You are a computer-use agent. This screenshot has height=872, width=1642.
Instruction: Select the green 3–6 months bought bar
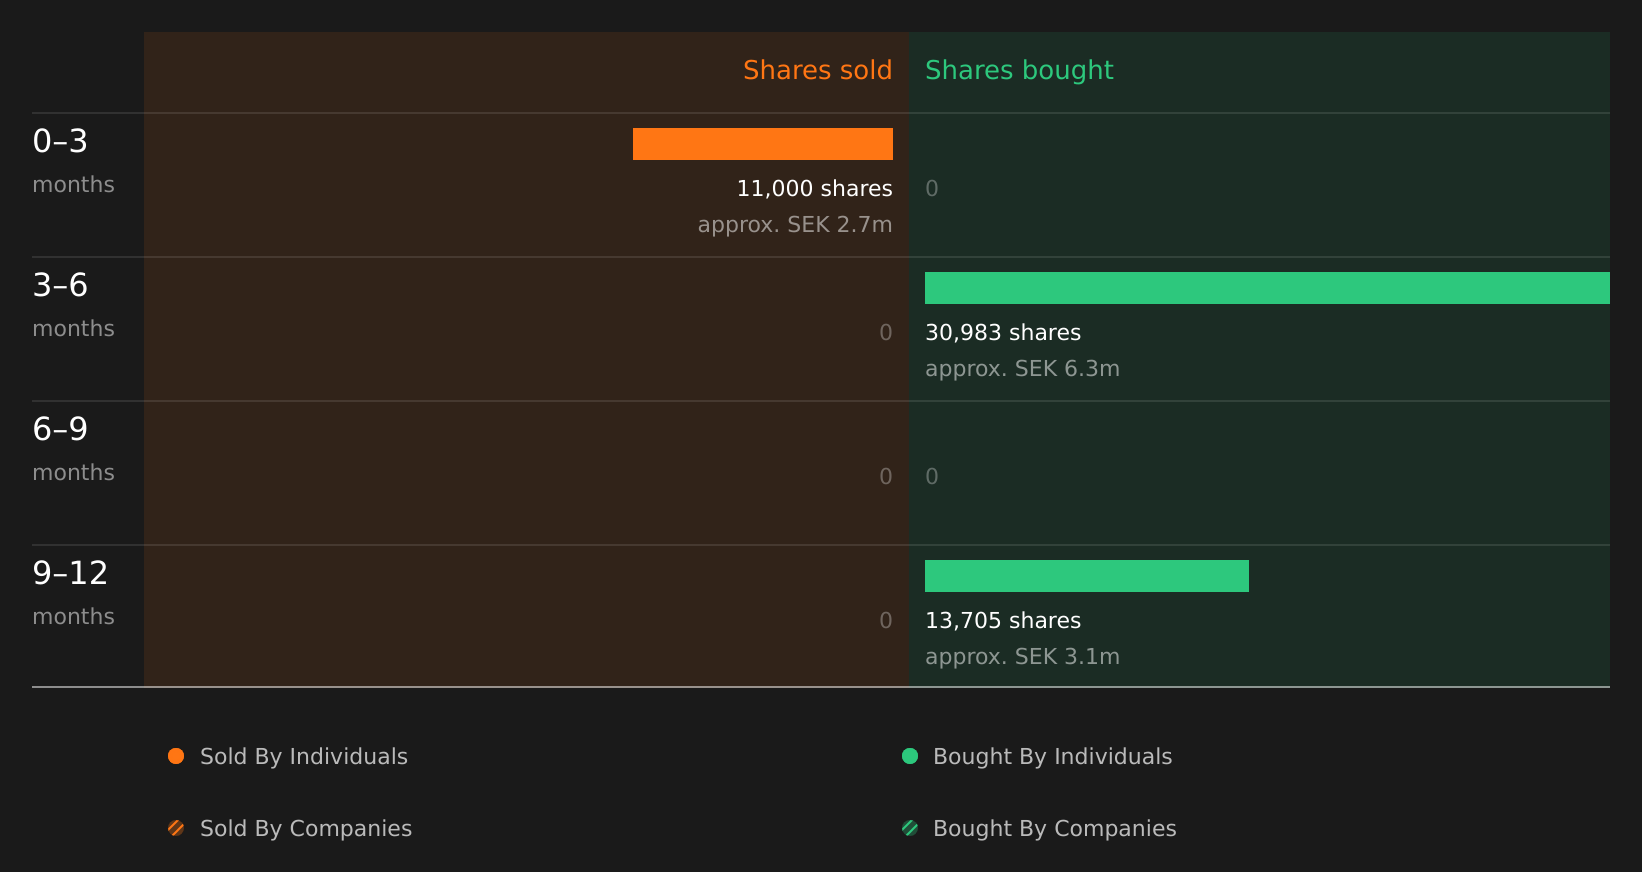click(1267, 288)
